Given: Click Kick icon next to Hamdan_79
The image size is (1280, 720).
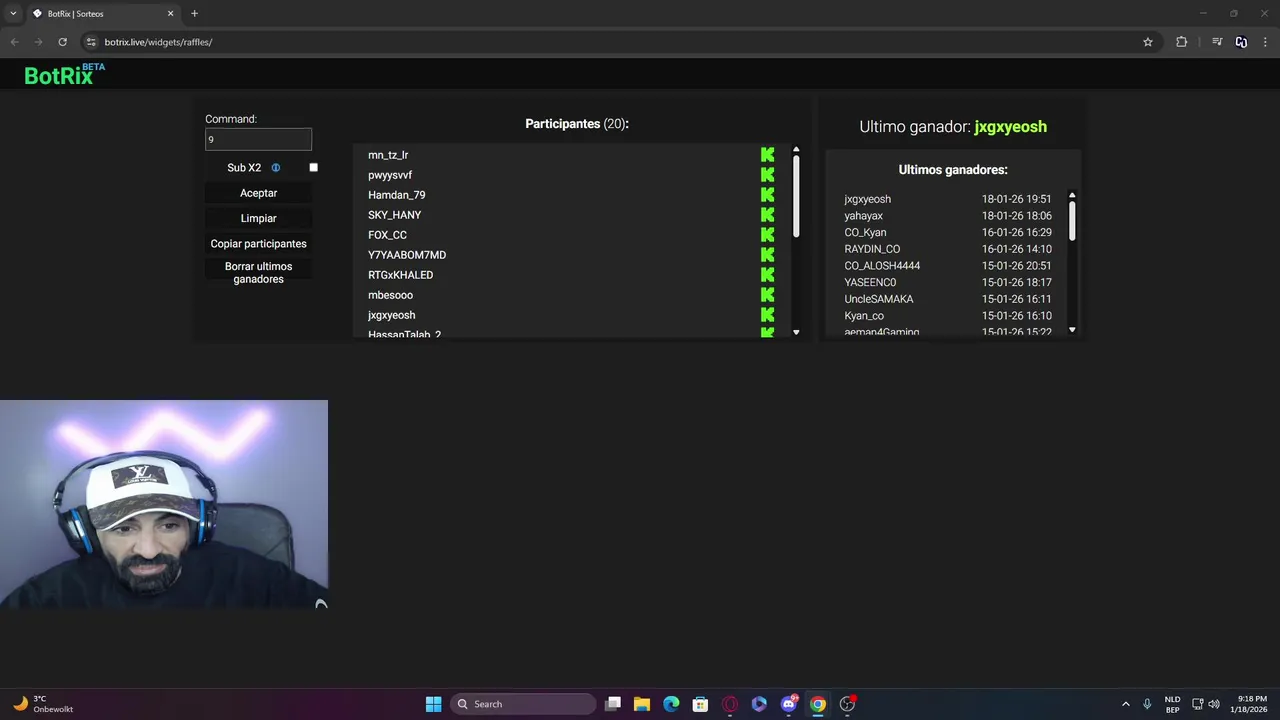Looking at the screenshot, I should pos(767,195).
